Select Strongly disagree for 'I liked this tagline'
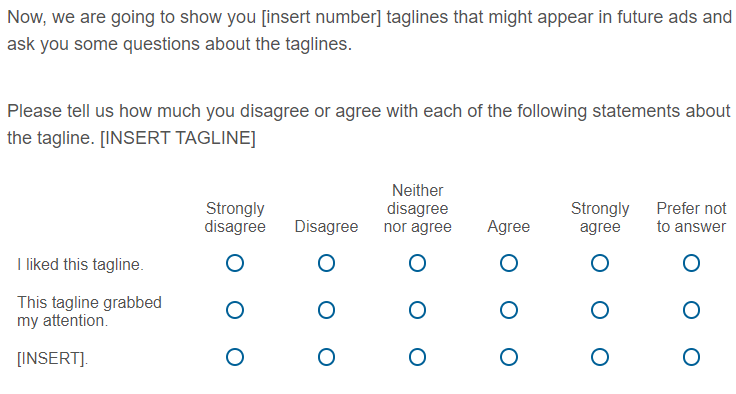 (x=235, y=263)
